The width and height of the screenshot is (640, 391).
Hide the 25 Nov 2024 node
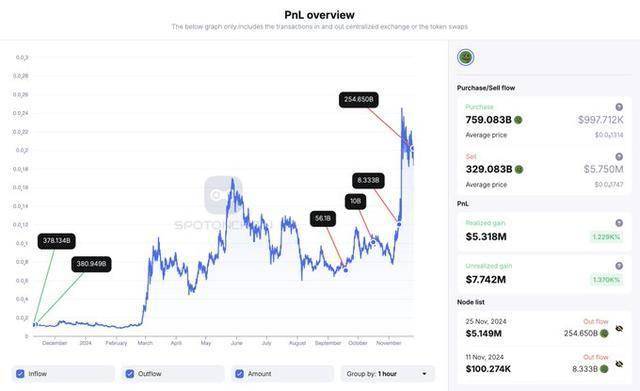(619, 329)
